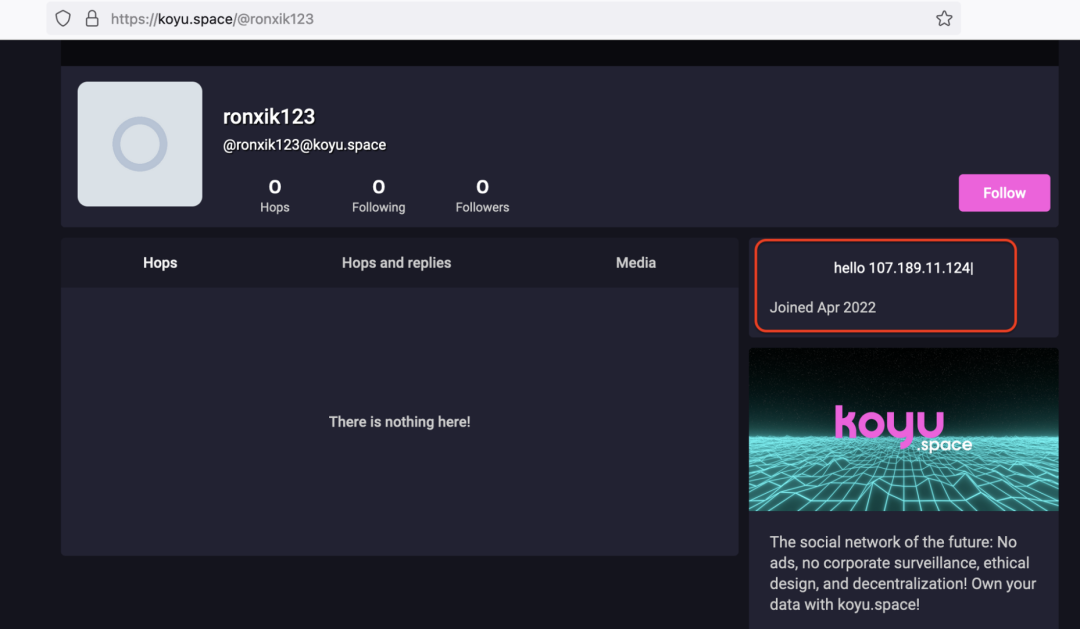View the 0 Following list

378,195
